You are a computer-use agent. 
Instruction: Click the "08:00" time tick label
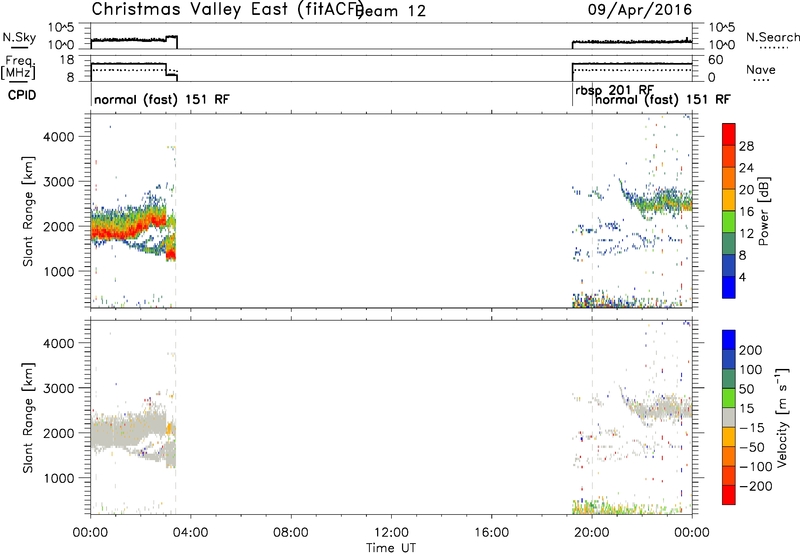click(291, 533)
